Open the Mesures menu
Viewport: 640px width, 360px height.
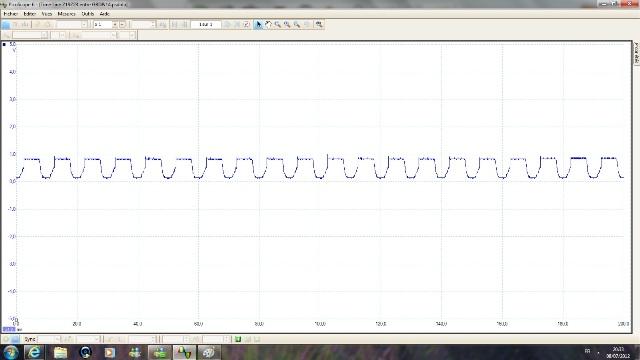point(67,14)
